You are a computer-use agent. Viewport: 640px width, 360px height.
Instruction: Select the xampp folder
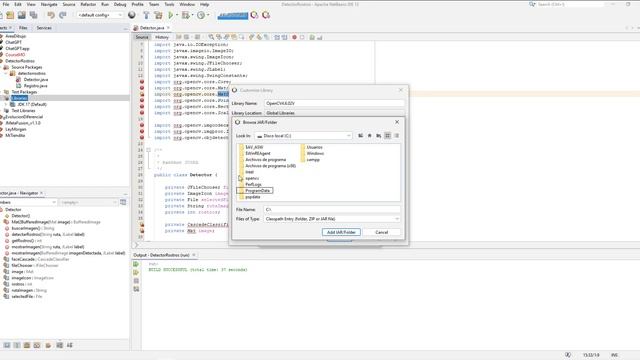click(x=310, y=160)
